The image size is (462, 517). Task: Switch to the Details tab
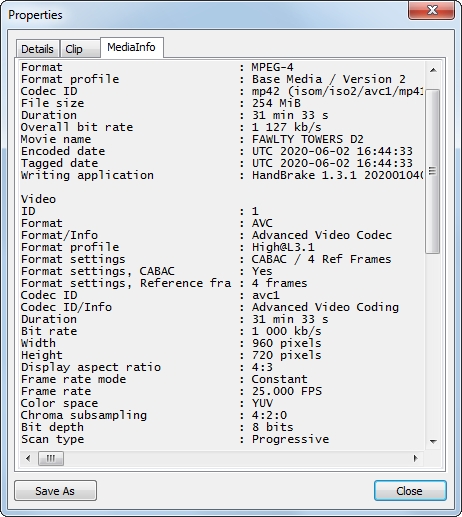click(38, 49)
